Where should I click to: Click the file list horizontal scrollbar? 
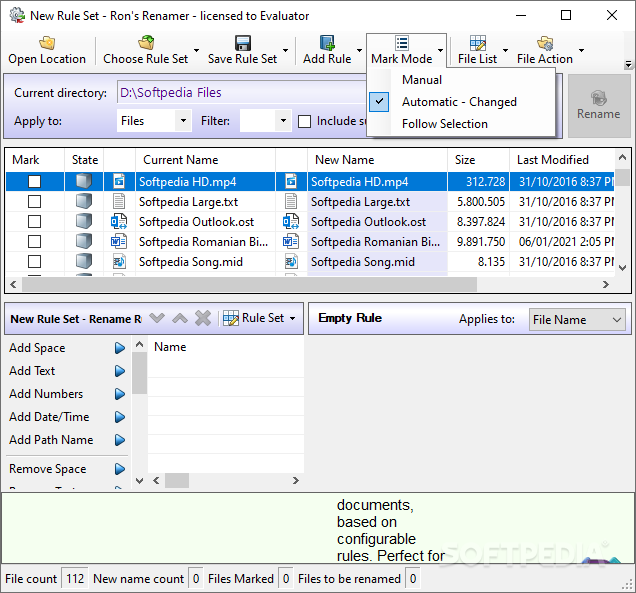click(x=249, y=284)
